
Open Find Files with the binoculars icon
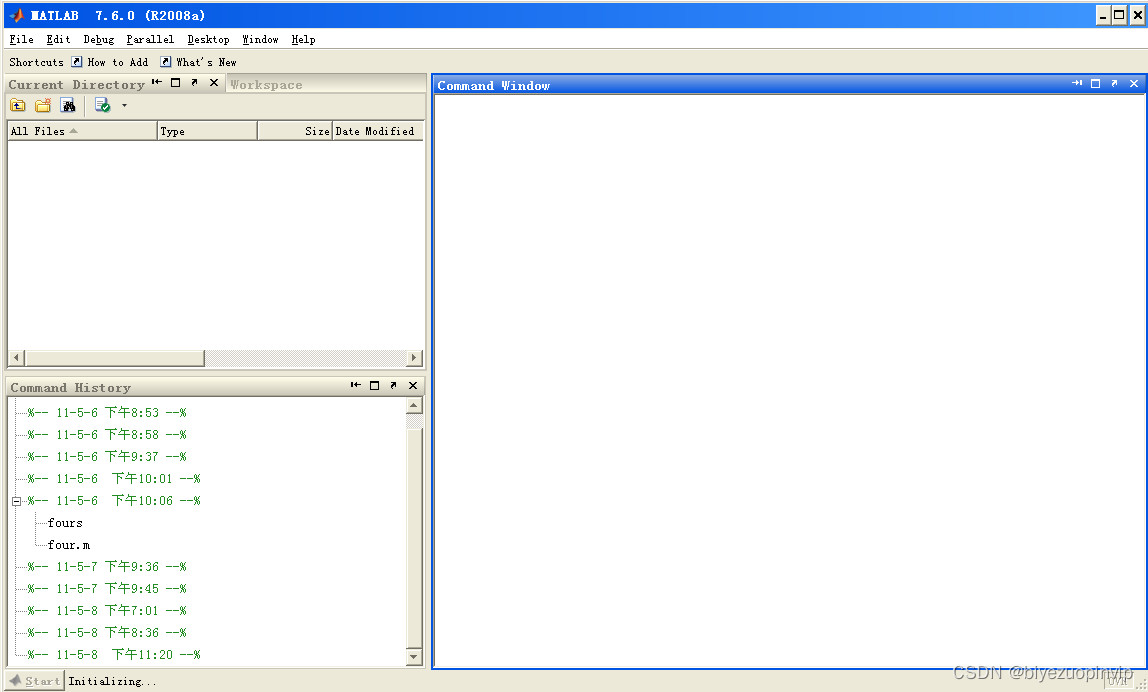(68, 105)
